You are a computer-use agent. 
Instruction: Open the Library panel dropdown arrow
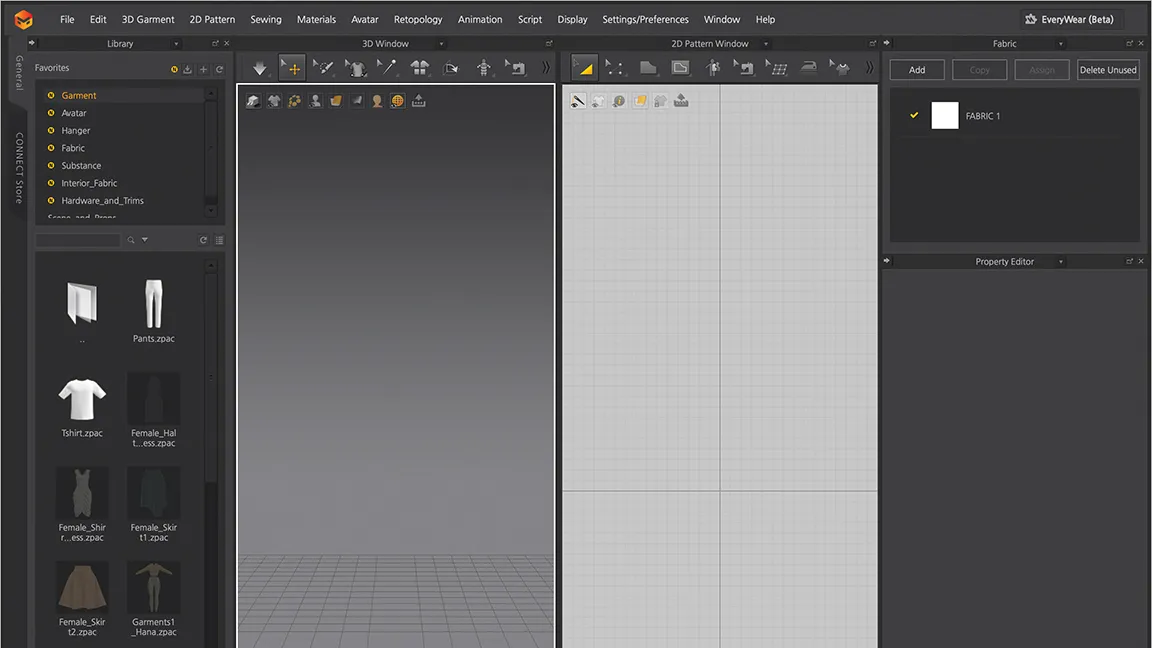[x=178, y=43]
